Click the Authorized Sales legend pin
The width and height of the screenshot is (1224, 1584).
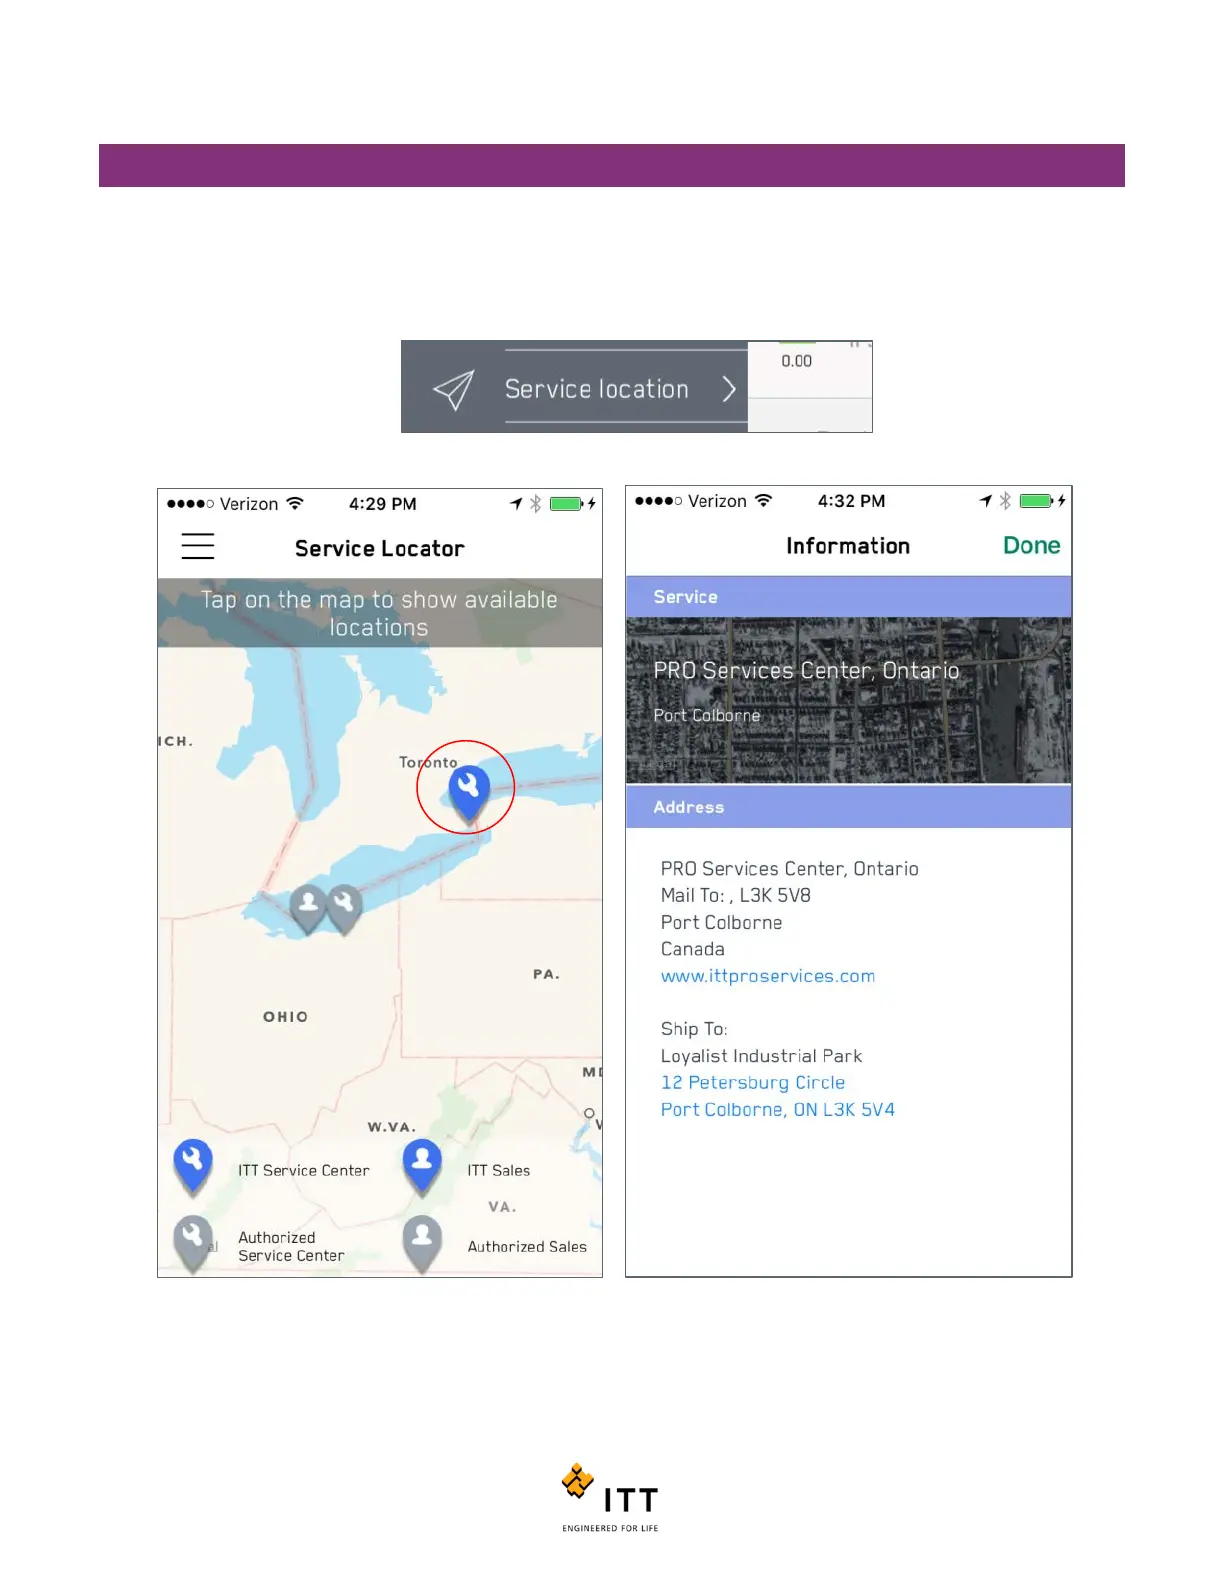[x=422, y=1243]
